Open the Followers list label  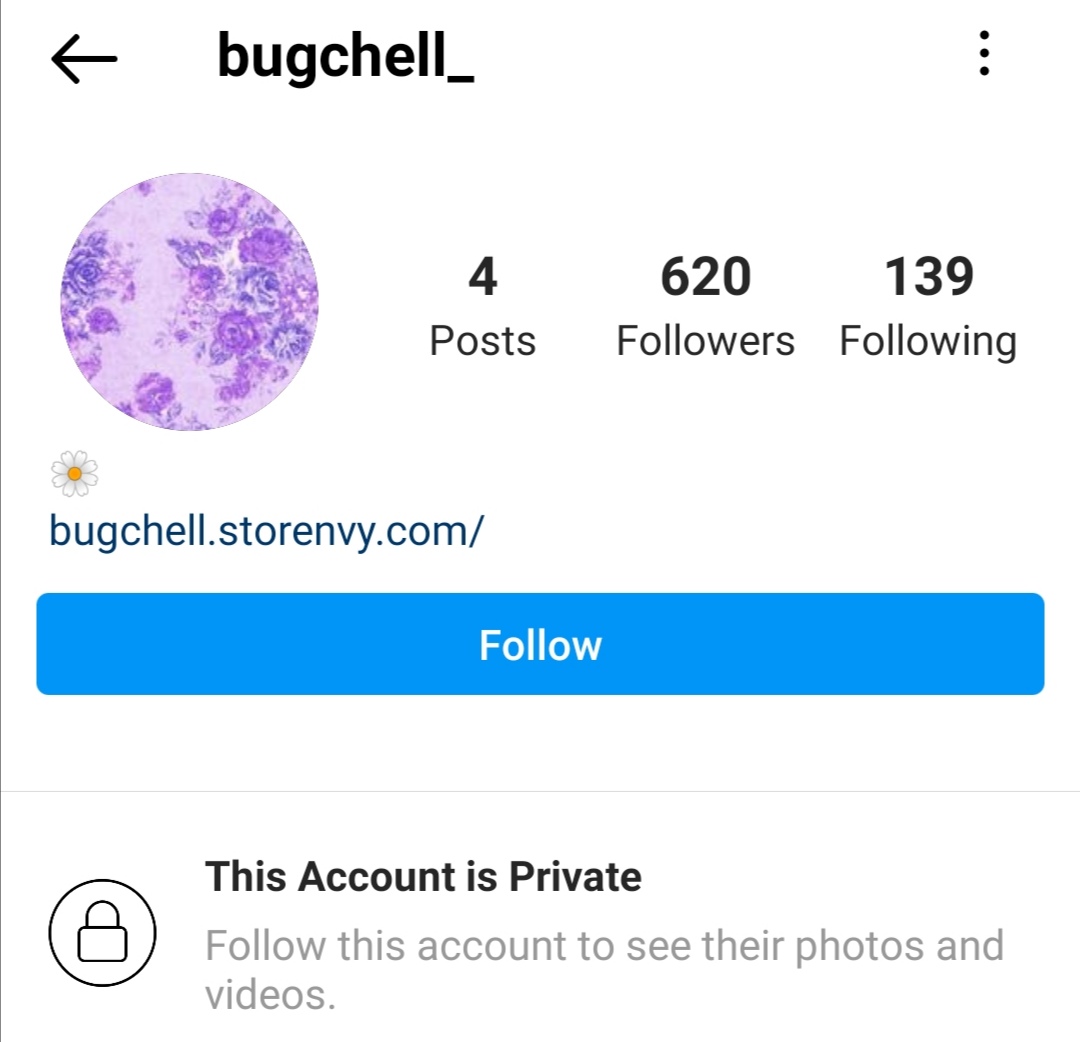(705, 341)
